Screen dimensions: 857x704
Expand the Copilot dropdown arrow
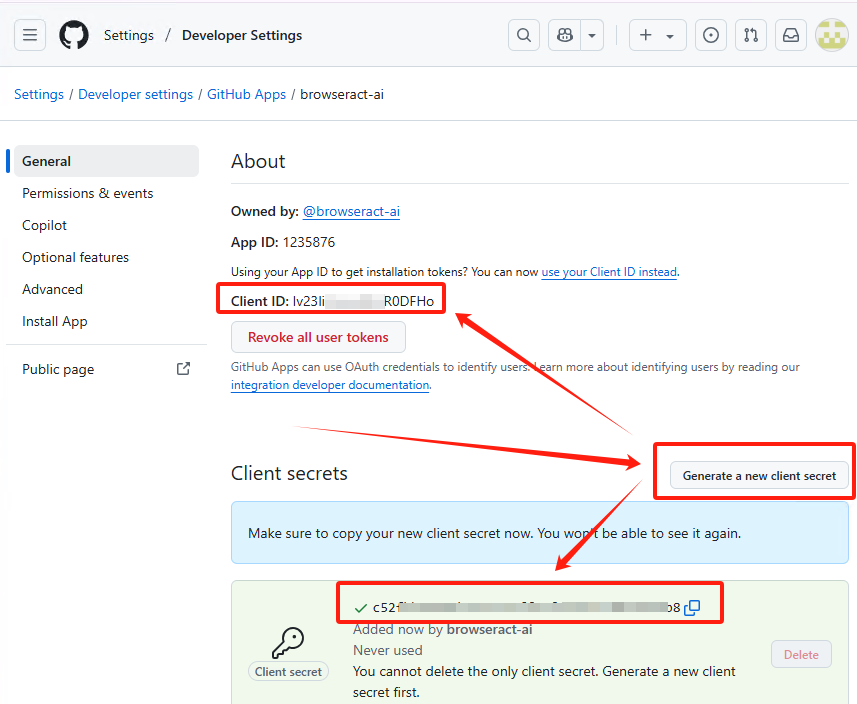tap(592, 35)
